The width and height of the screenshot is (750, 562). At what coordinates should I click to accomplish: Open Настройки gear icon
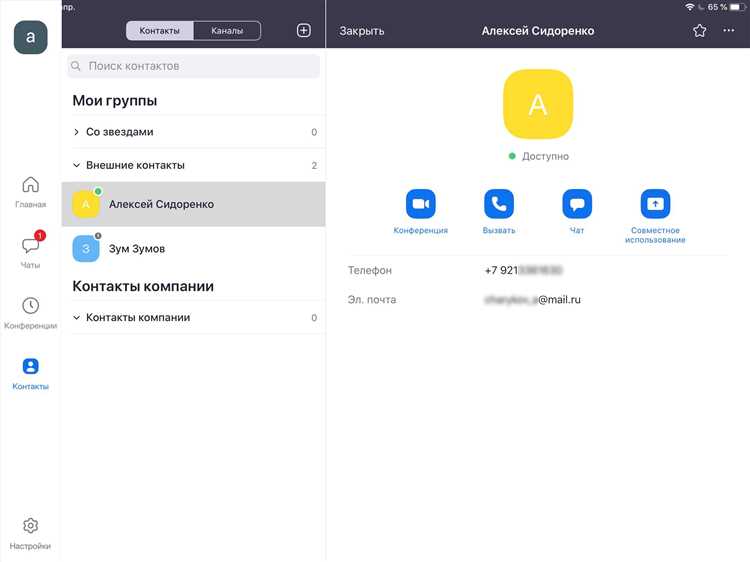31,526
